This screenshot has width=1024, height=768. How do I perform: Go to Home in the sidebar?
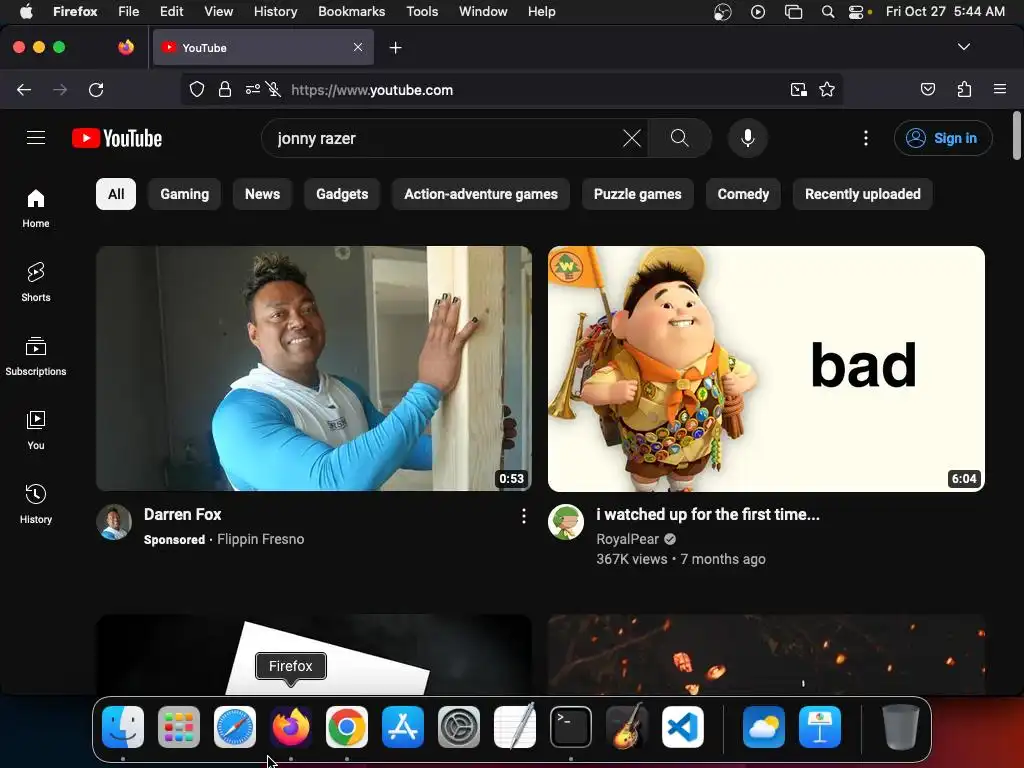[36, 209]
